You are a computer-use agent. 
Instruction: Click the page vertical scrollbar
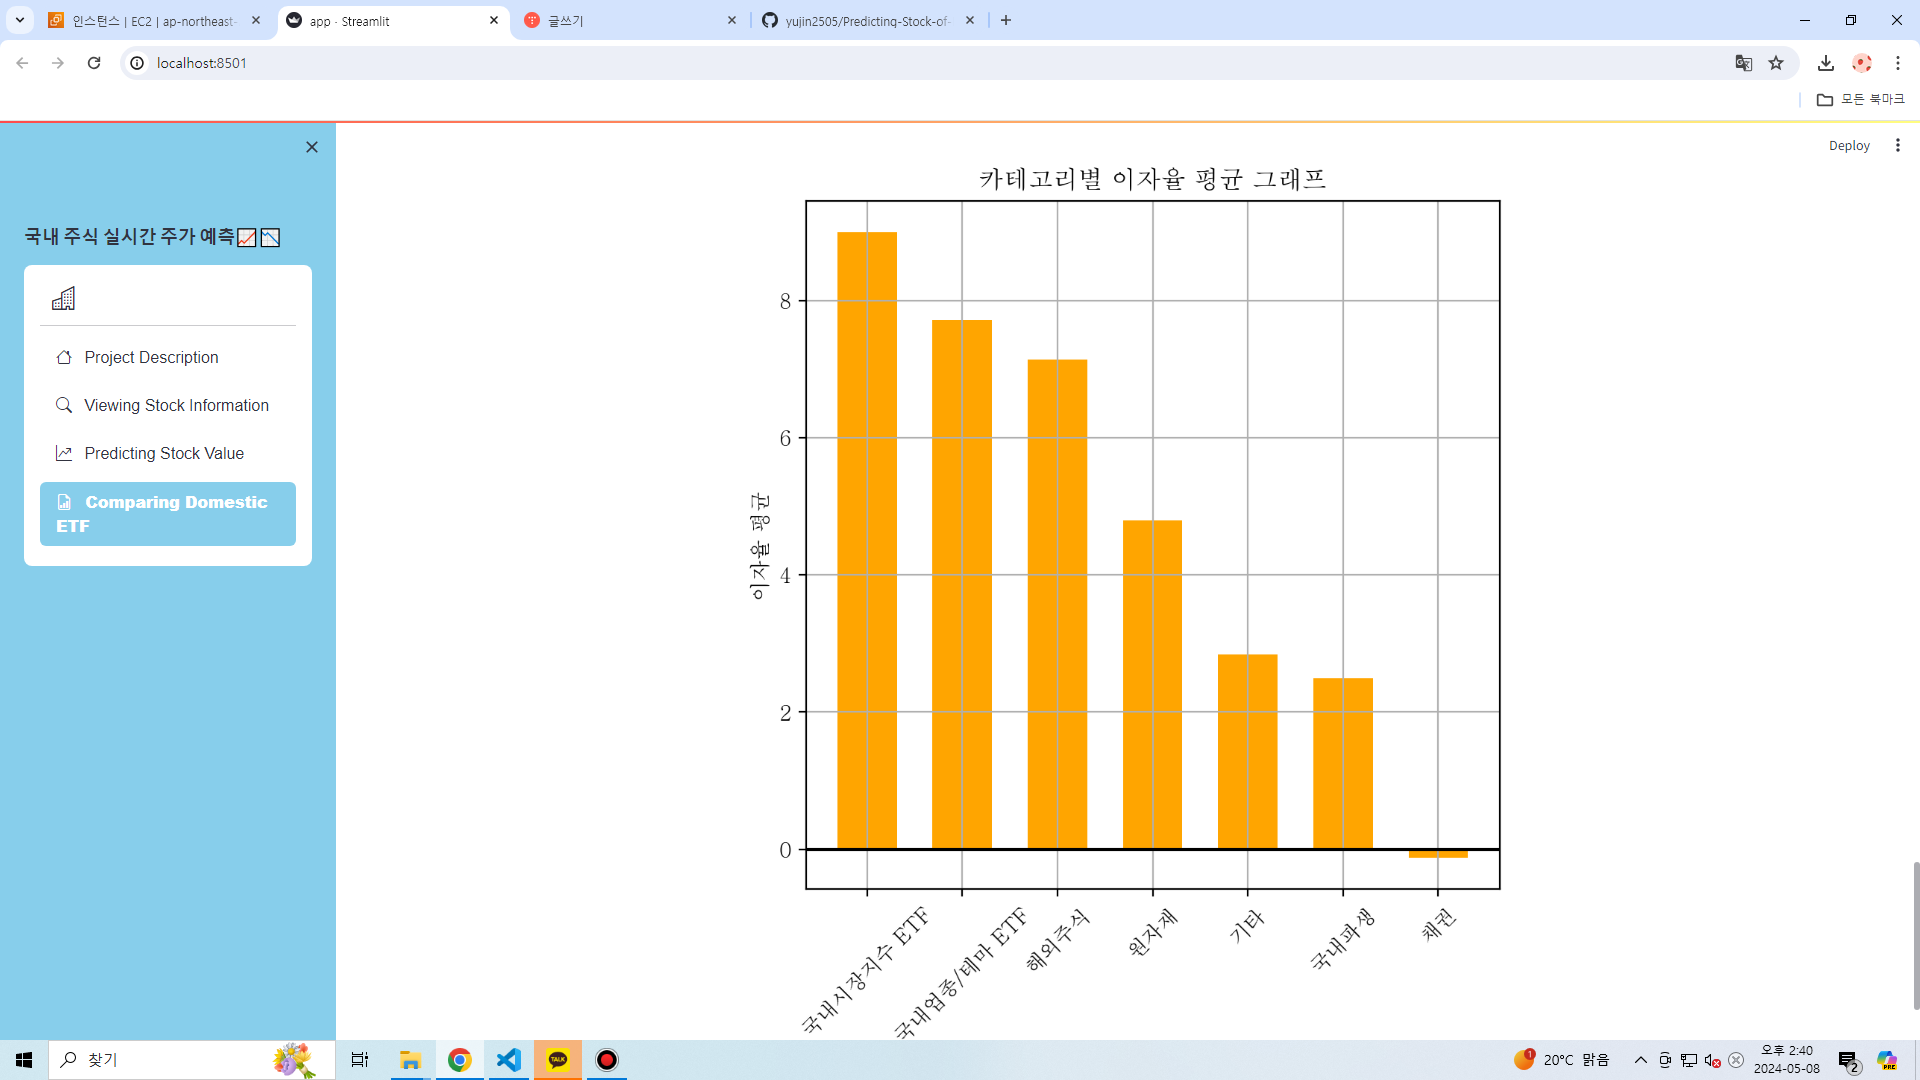[1915, 935]
